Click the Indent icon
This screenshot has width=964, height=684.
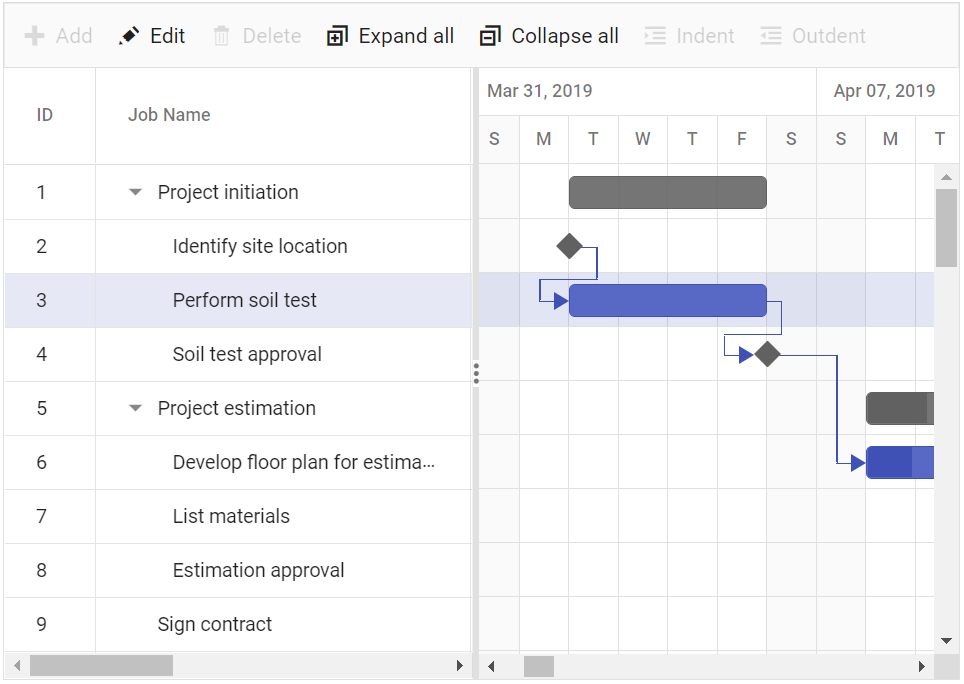click(655, 36)
